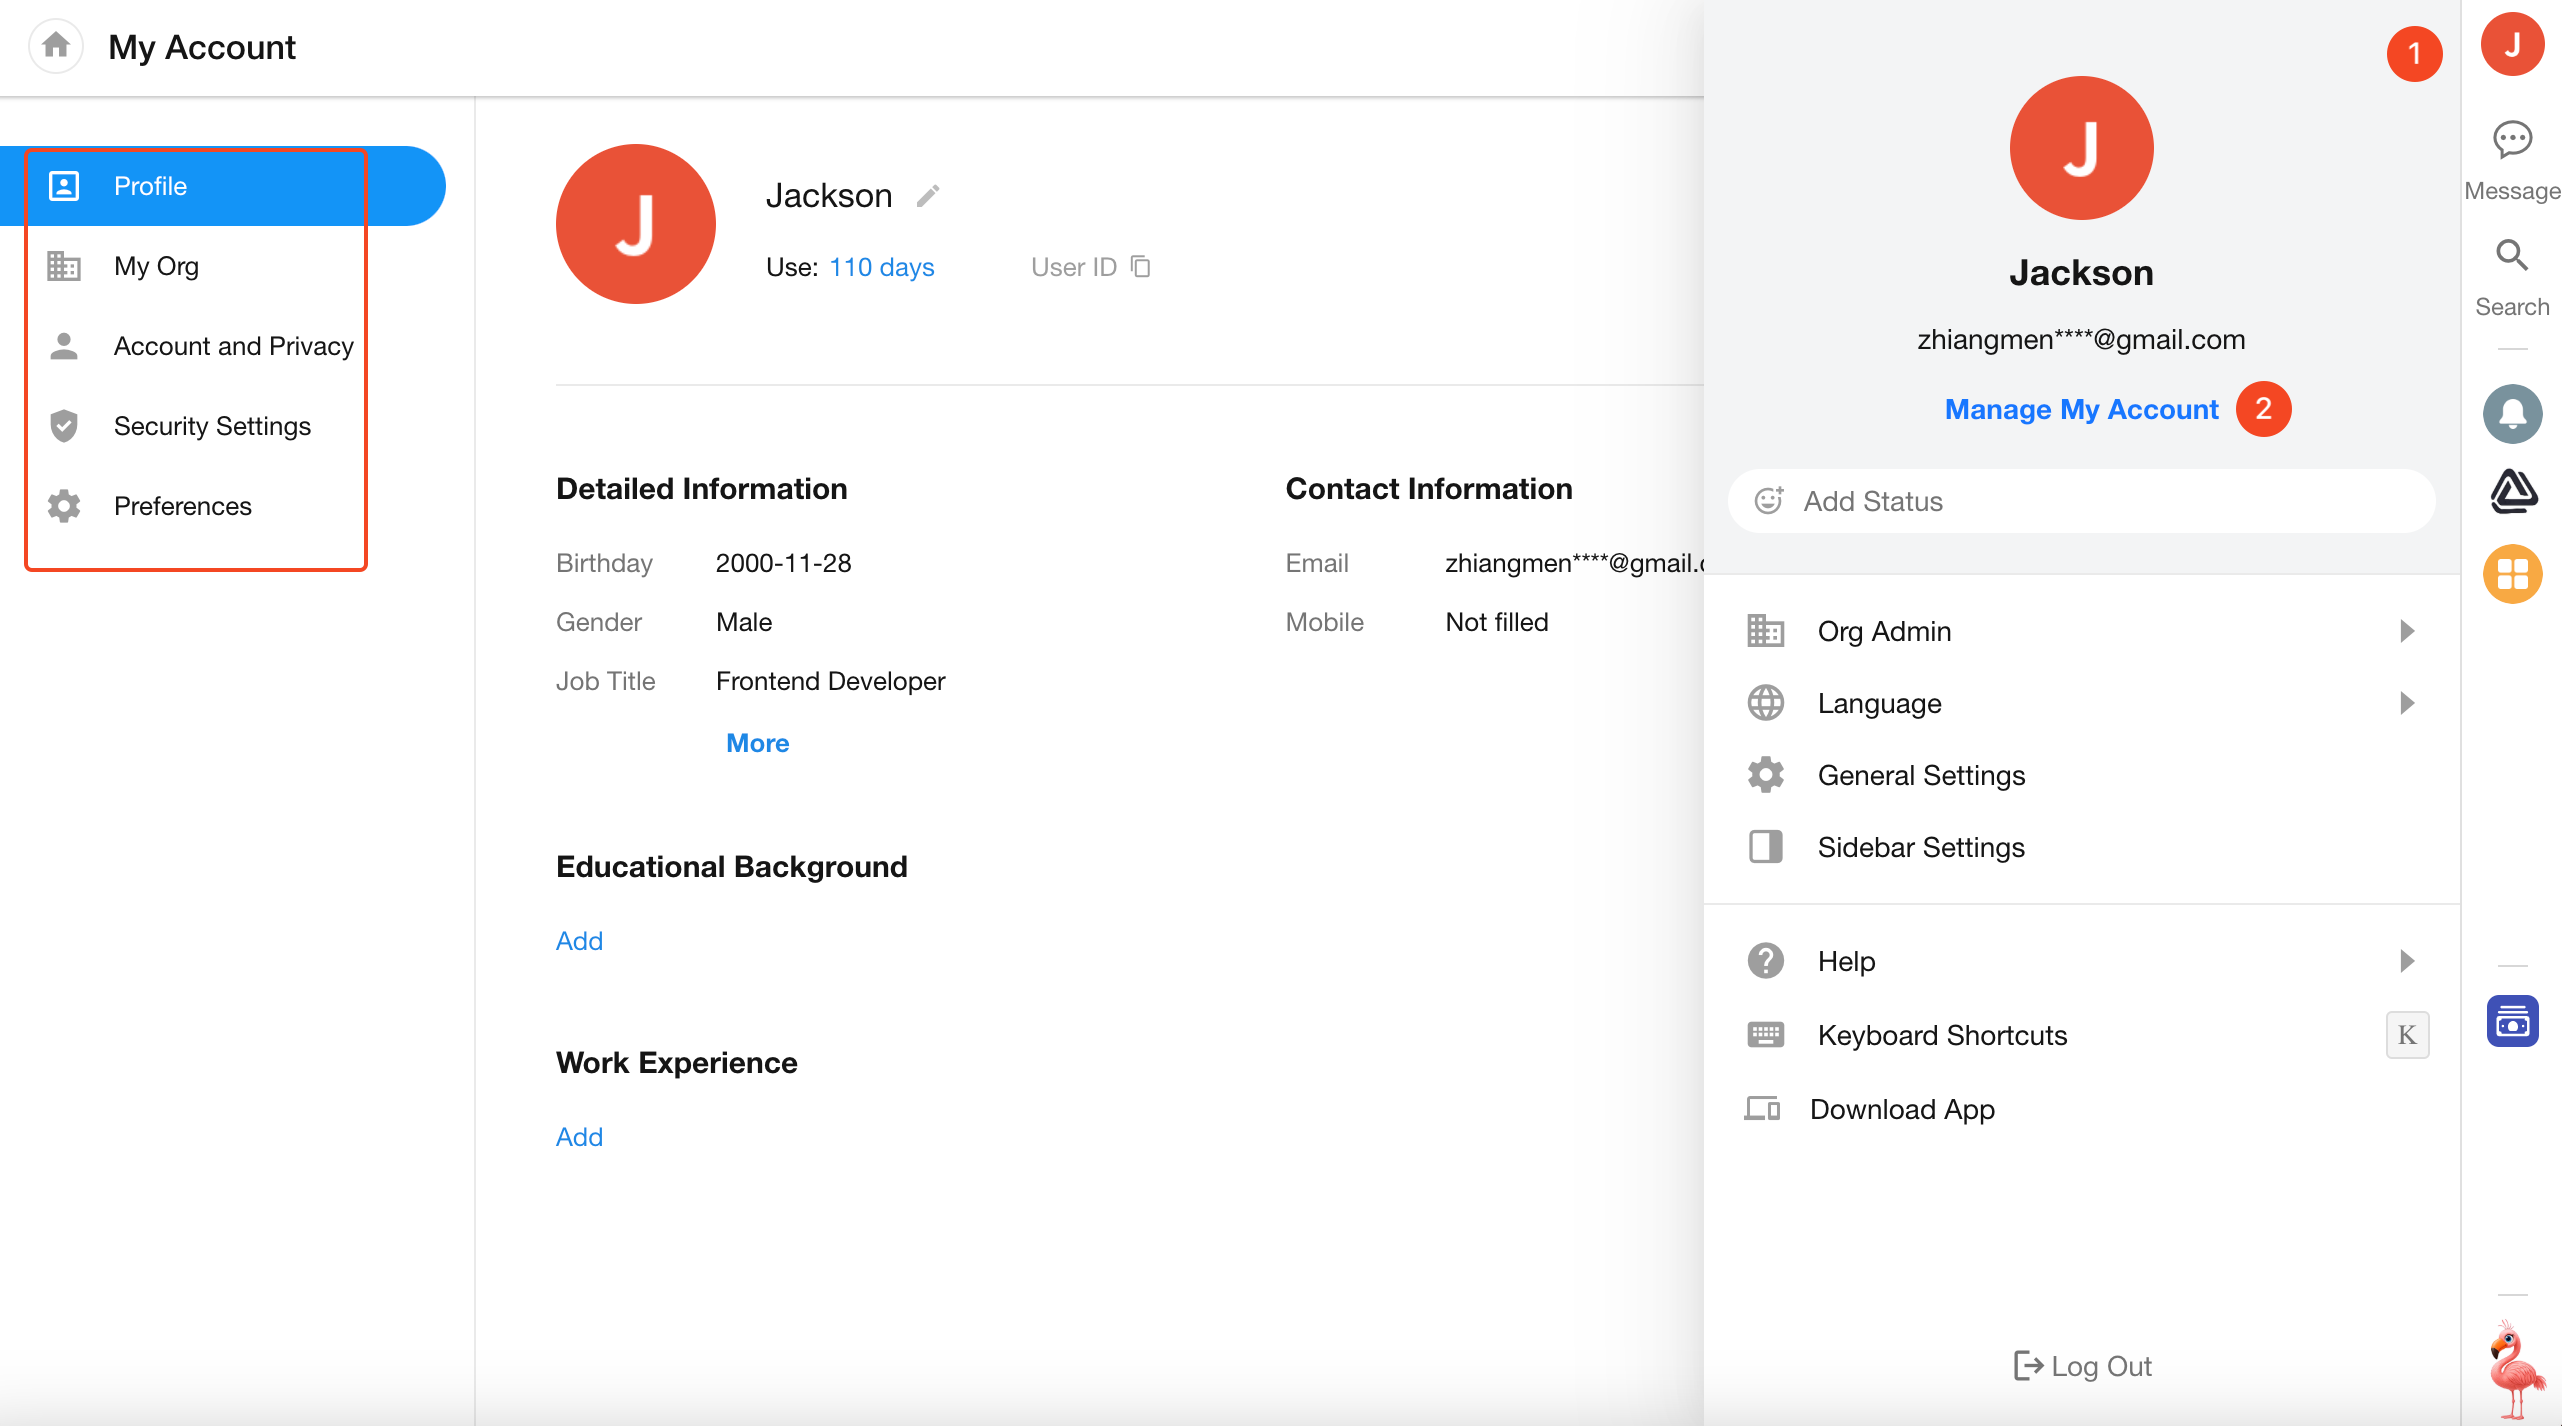Viewport: 2562px width, 1426px height.
Task: Expand the Help submenu arrow
Action: (2407, 961)
